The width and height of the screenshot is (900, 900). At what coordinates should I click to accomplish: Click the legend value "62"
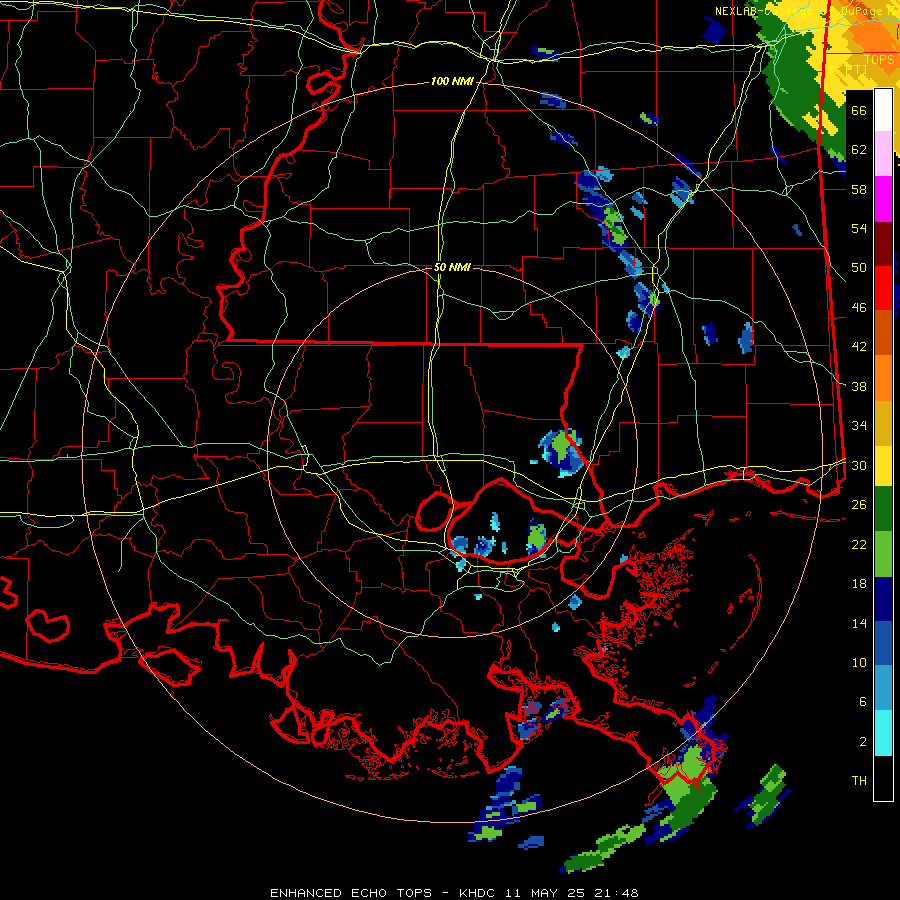(859, 150)
